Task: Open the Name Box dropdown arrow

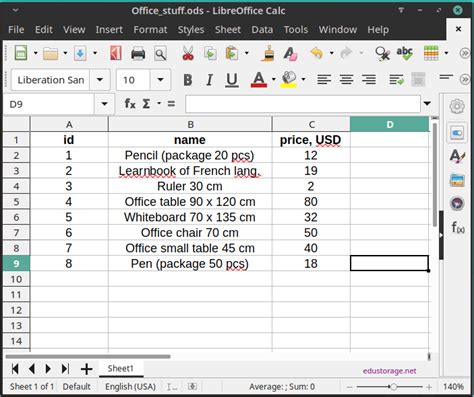Action: point(104,104)
